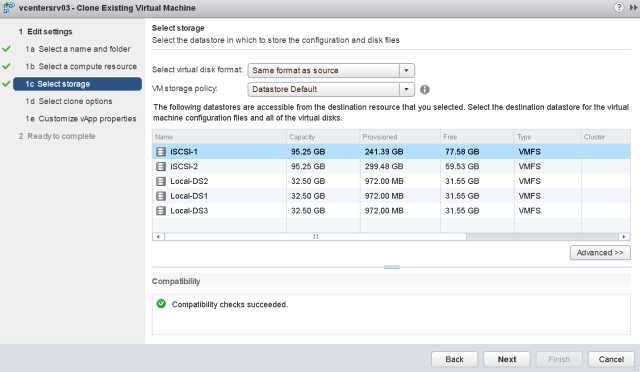The width and height of the screenshot is (640, 372).
Task: Click the clone VM wizard icon in title bar
Action: pyautogui.click(x=9, y=8)
